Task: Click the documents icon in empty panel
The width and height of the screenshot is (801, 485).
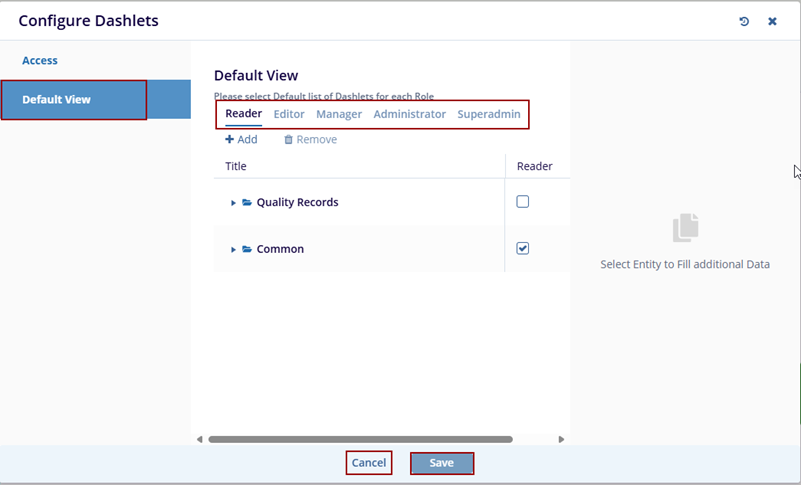Action: point(685,228)
